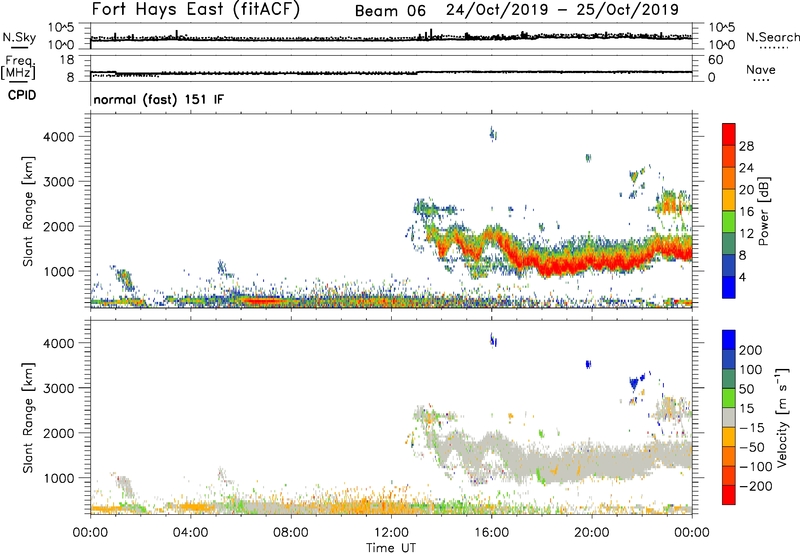Click the '08:00' time axis label
Screen dimensions: 800x554
point(291,533)
